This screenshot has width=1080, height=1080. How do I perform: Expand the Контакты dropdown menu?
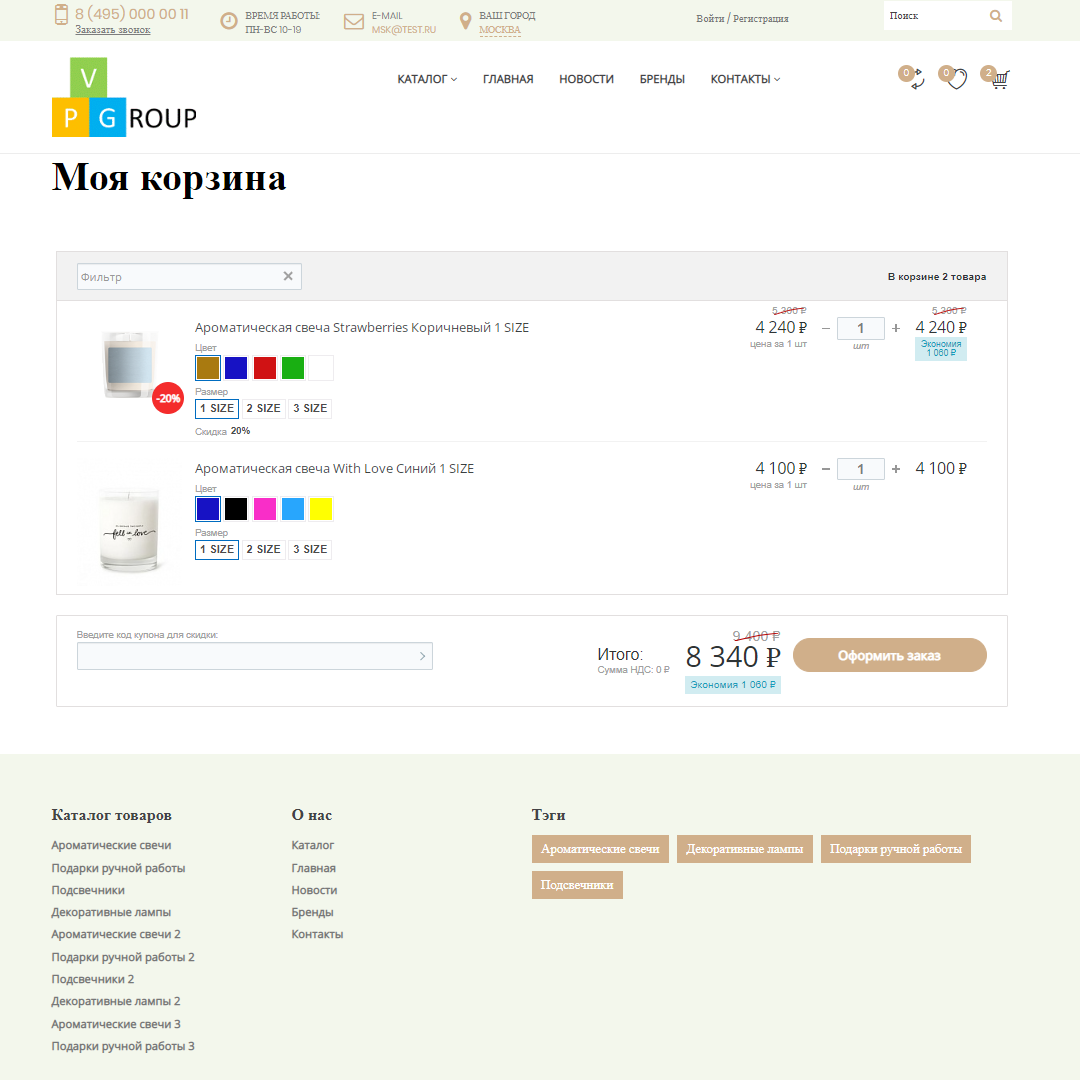[x=745, y=79]
